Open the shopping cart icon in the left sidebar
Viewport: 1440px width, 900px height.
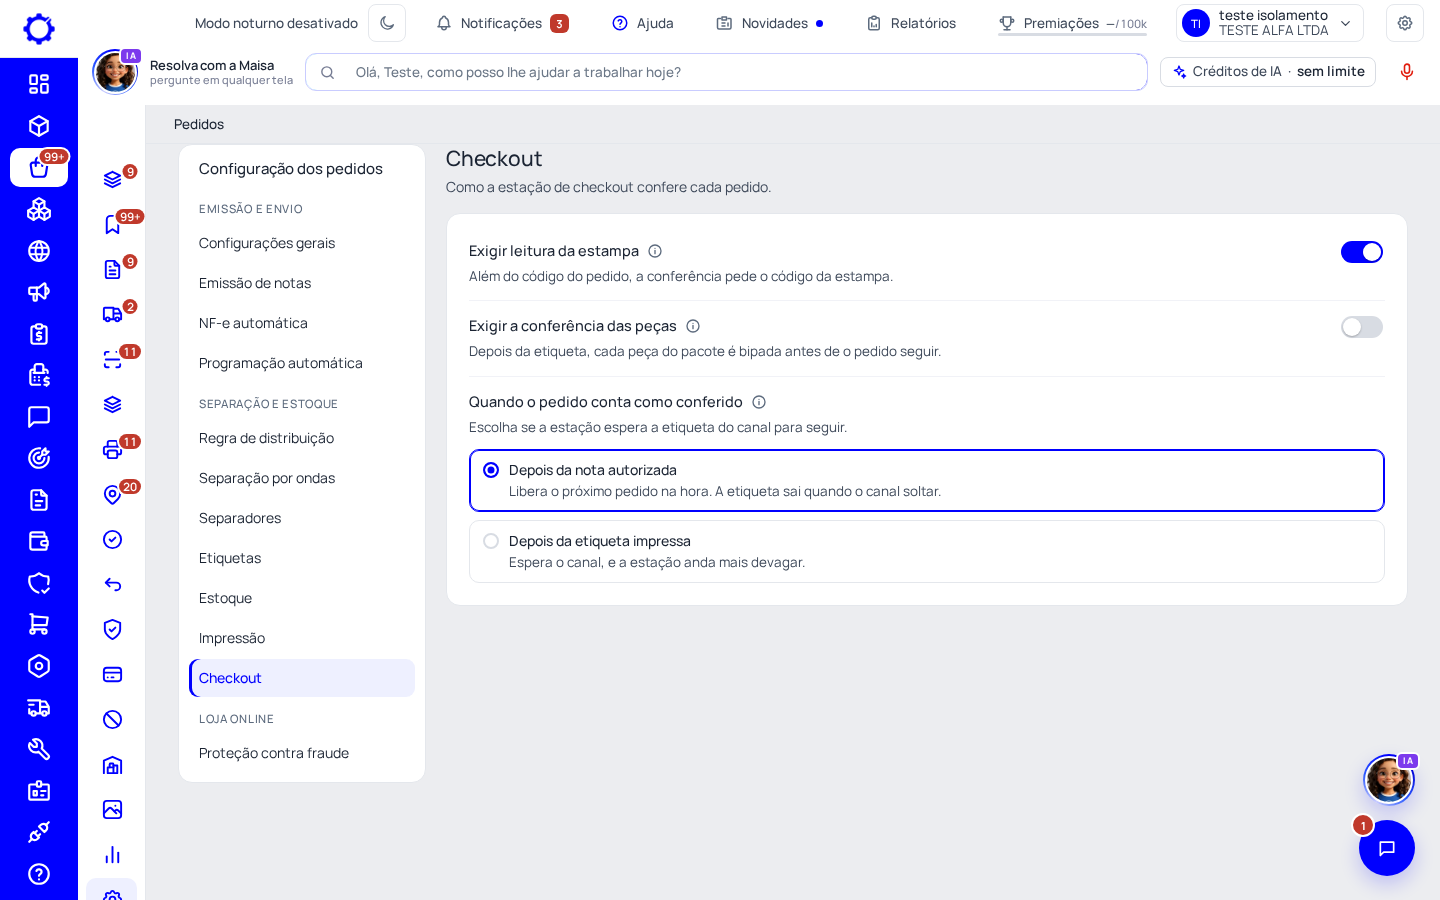[x=39, y=624]
